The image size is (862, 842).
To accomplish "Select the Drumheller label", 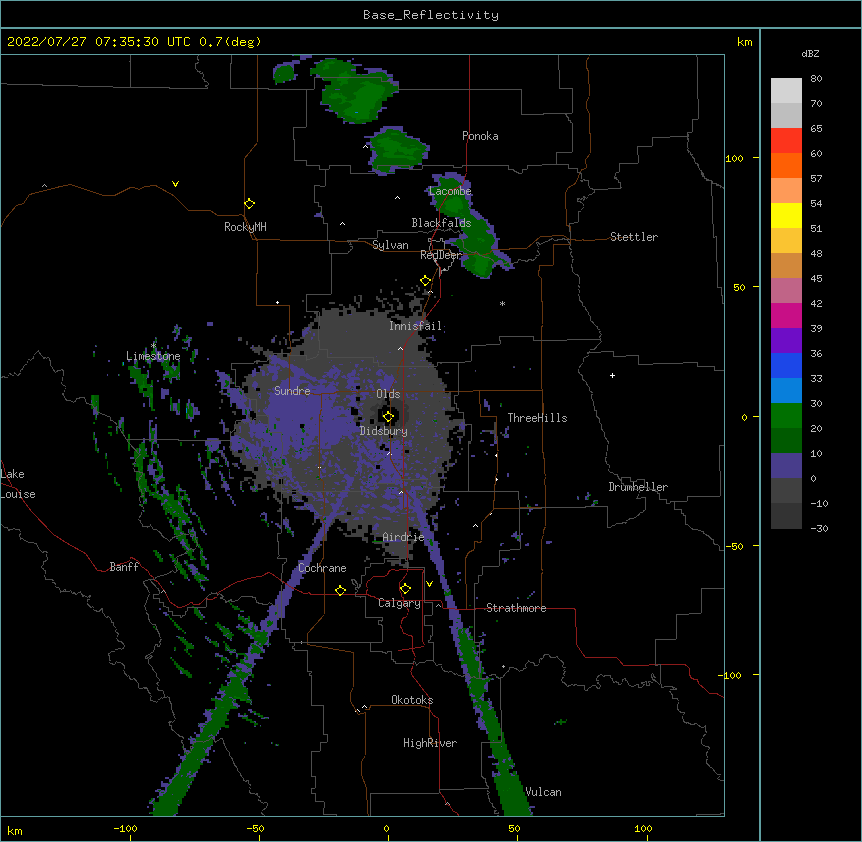I will tap(638, 487).
